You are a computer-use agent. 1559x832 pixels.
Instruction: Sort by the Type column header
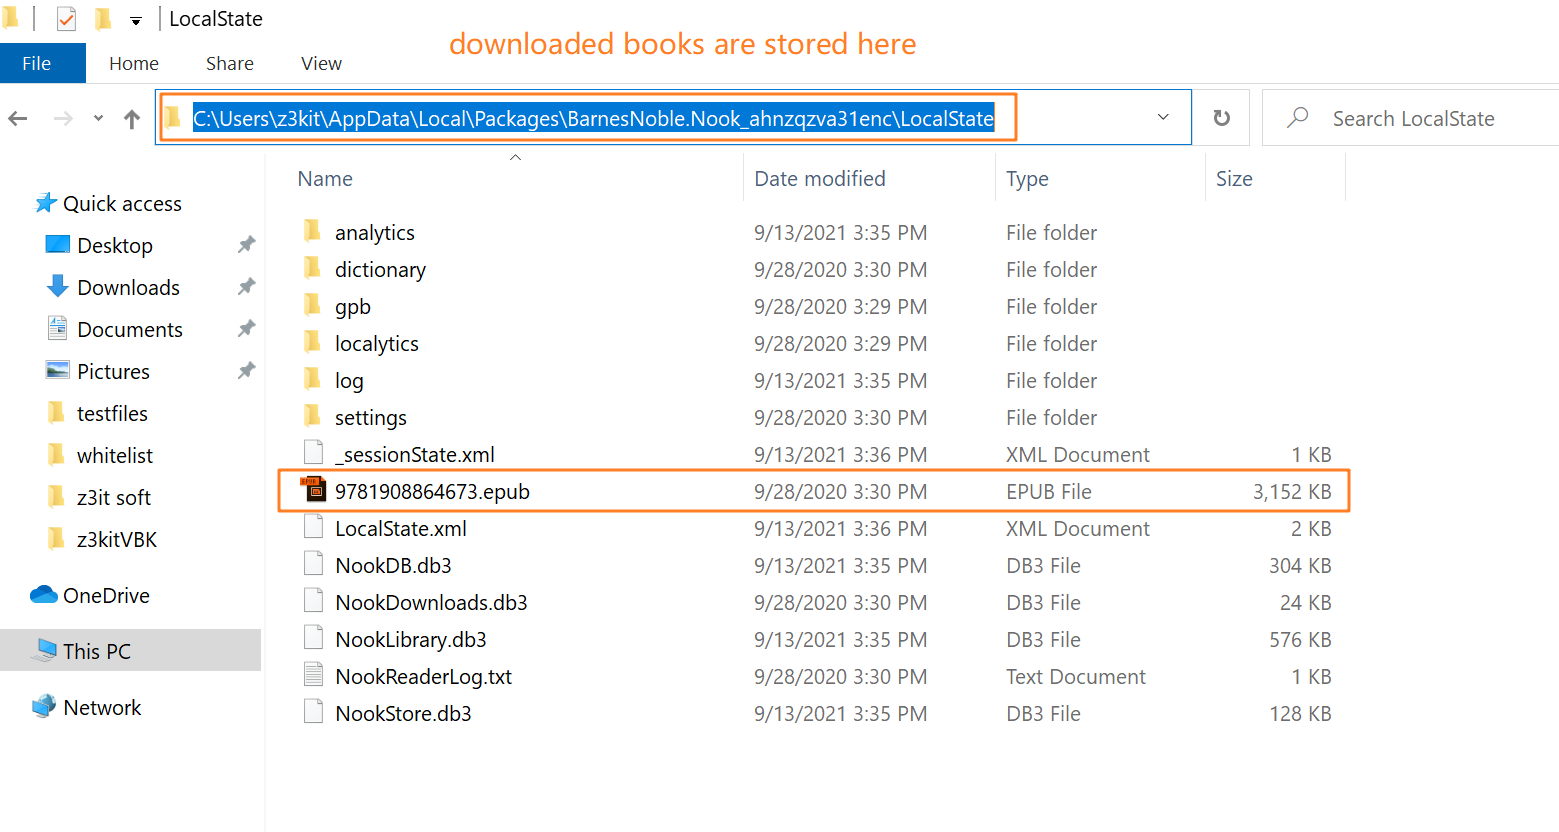coord(1027,179)
